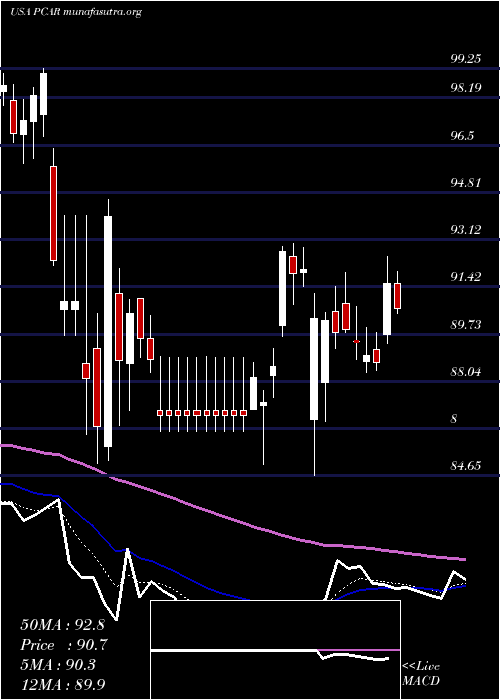
Task: Open the Live MACD inset chart
Action: pos(275,650)
